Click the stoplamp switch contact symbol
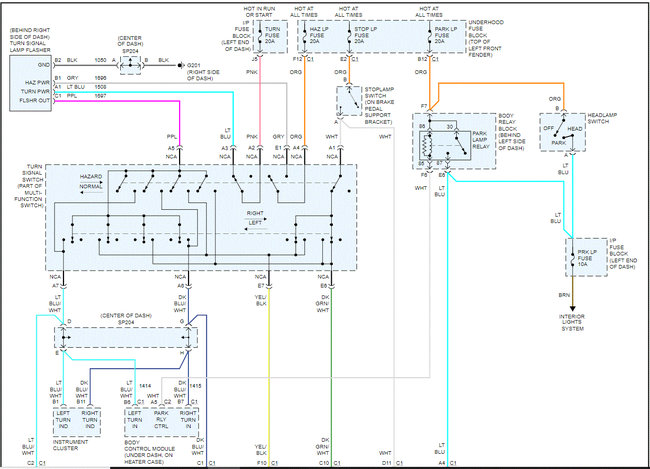This screenshot has width=650, height=469. (x=349, y=100)
